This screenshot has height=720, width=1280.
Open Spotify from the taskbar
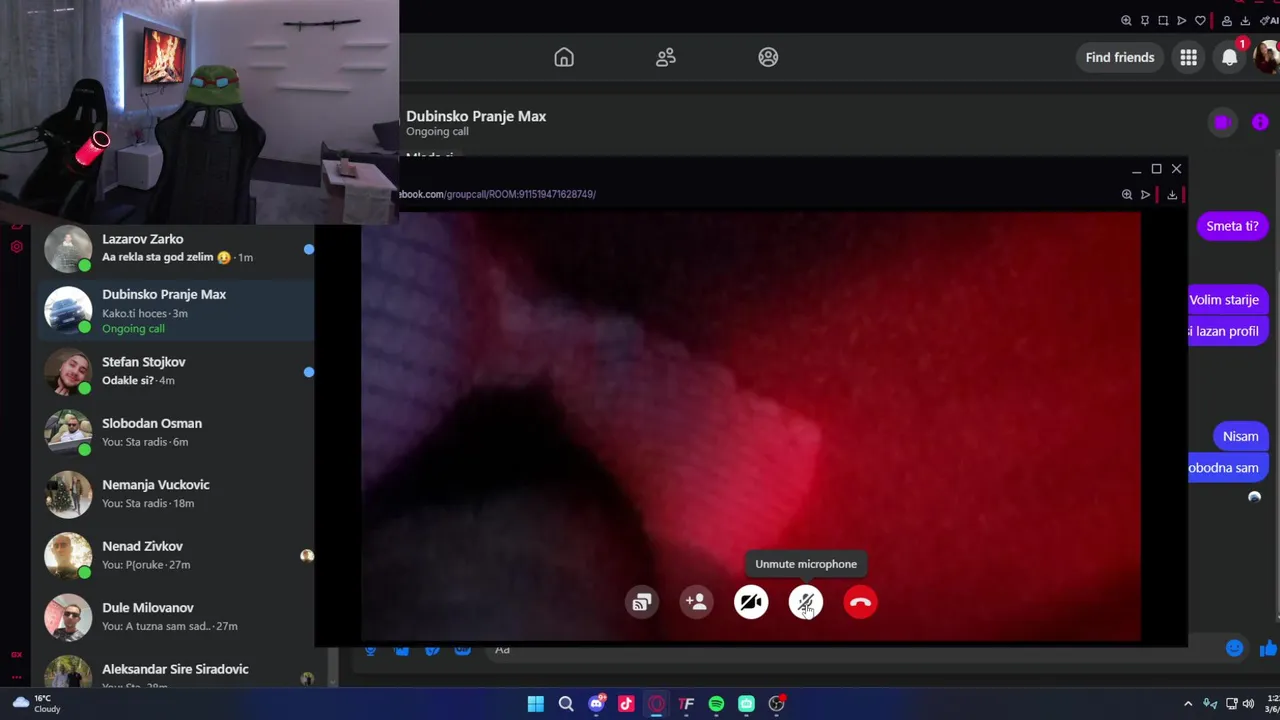point(716,704)
